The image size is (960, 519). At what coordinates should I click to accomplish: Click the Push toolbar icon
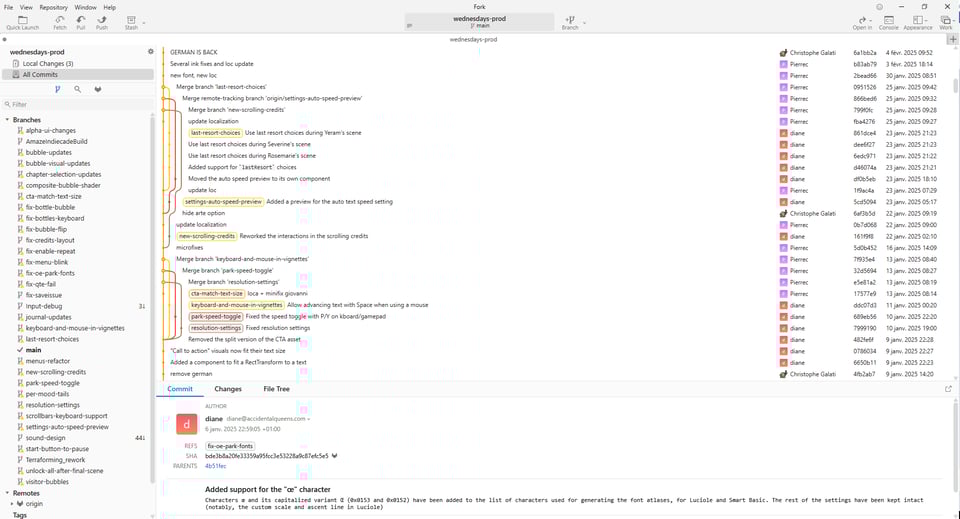coord(102,23)
